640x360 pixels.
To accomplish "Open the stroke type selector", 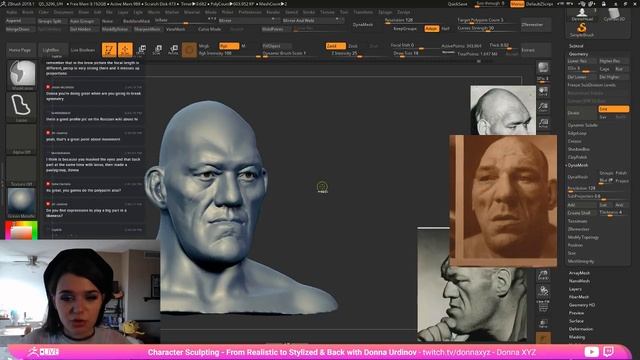I will click(x=22, y=107).
